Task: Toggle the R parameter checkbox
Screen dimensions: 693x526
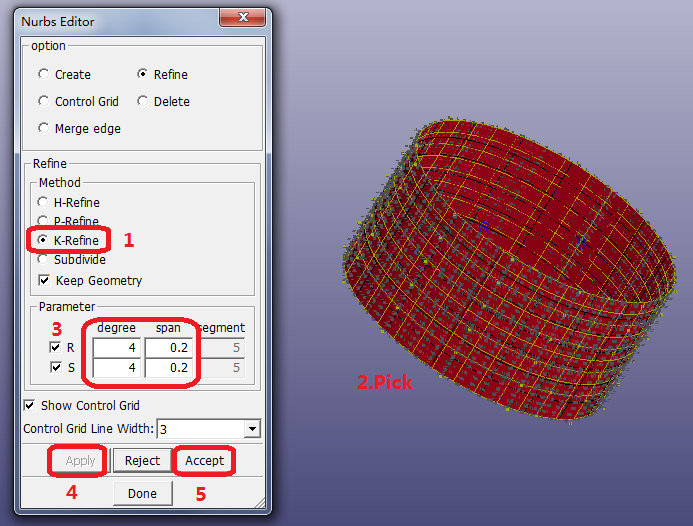Action: pyautogui.click(x=57, y=348)
